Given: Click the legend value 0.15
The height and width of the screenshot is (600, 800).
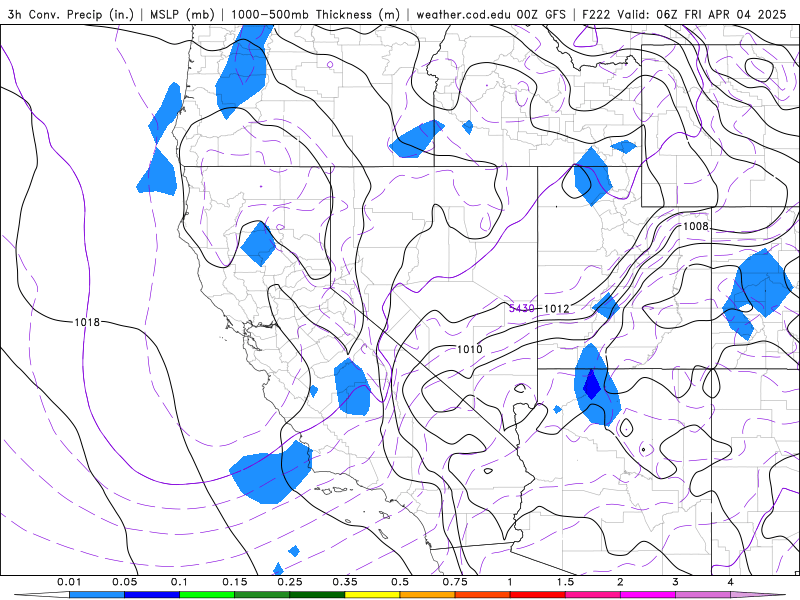Looking at the screenshot, I should [x=235, y=582].
